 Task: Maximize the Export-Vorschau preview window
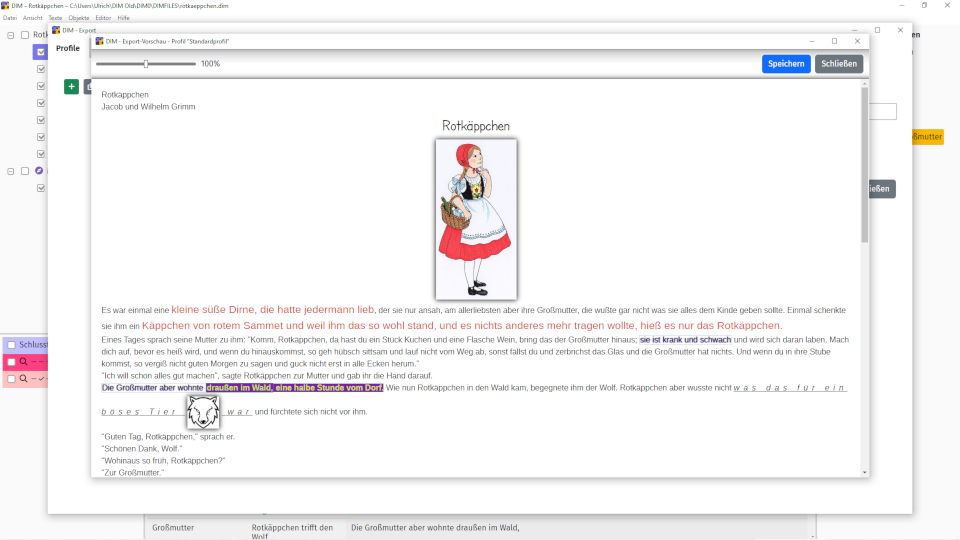[x=834, y=41]
